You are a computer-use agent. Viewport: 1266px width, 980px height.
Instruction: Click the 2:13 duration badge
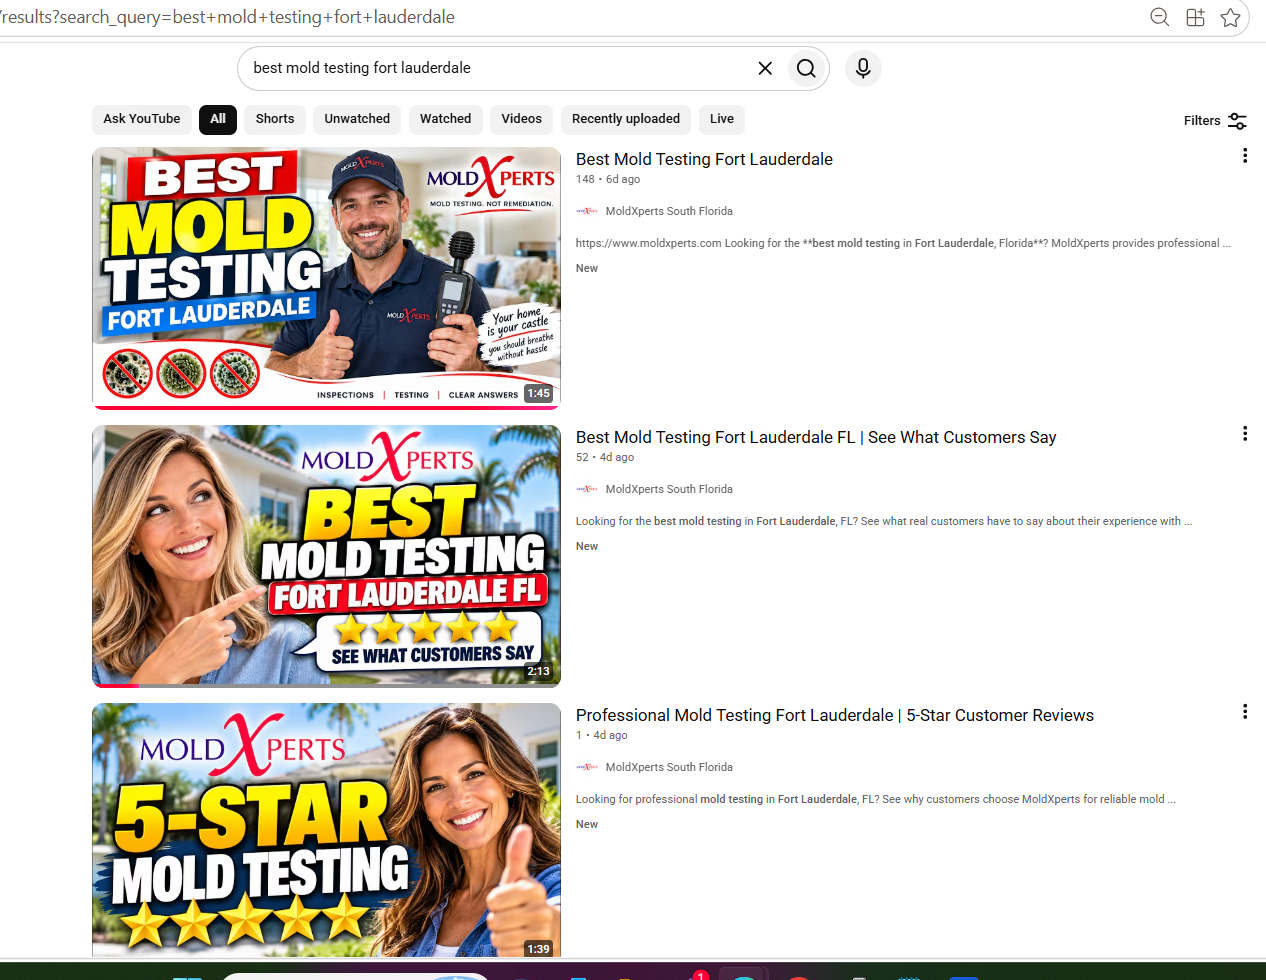(539, 671)
